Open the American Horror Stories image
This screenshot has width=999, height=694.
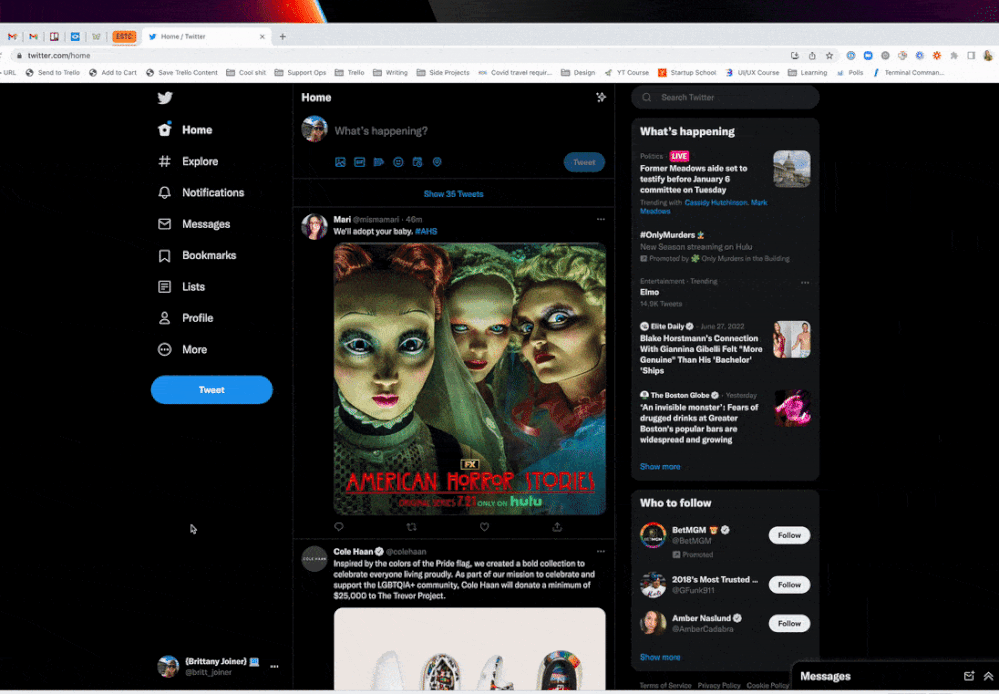point(470,379)
